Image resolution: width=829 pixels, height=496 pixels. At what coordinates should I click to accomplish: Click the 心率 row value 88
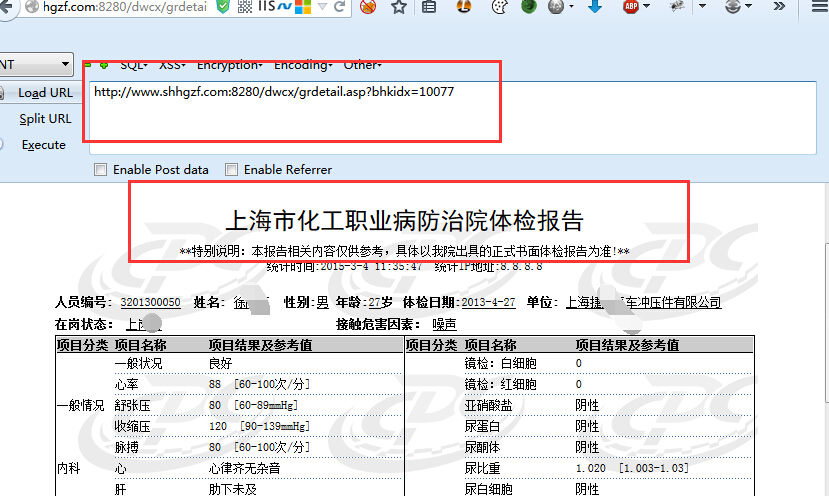tap(215, 384)
